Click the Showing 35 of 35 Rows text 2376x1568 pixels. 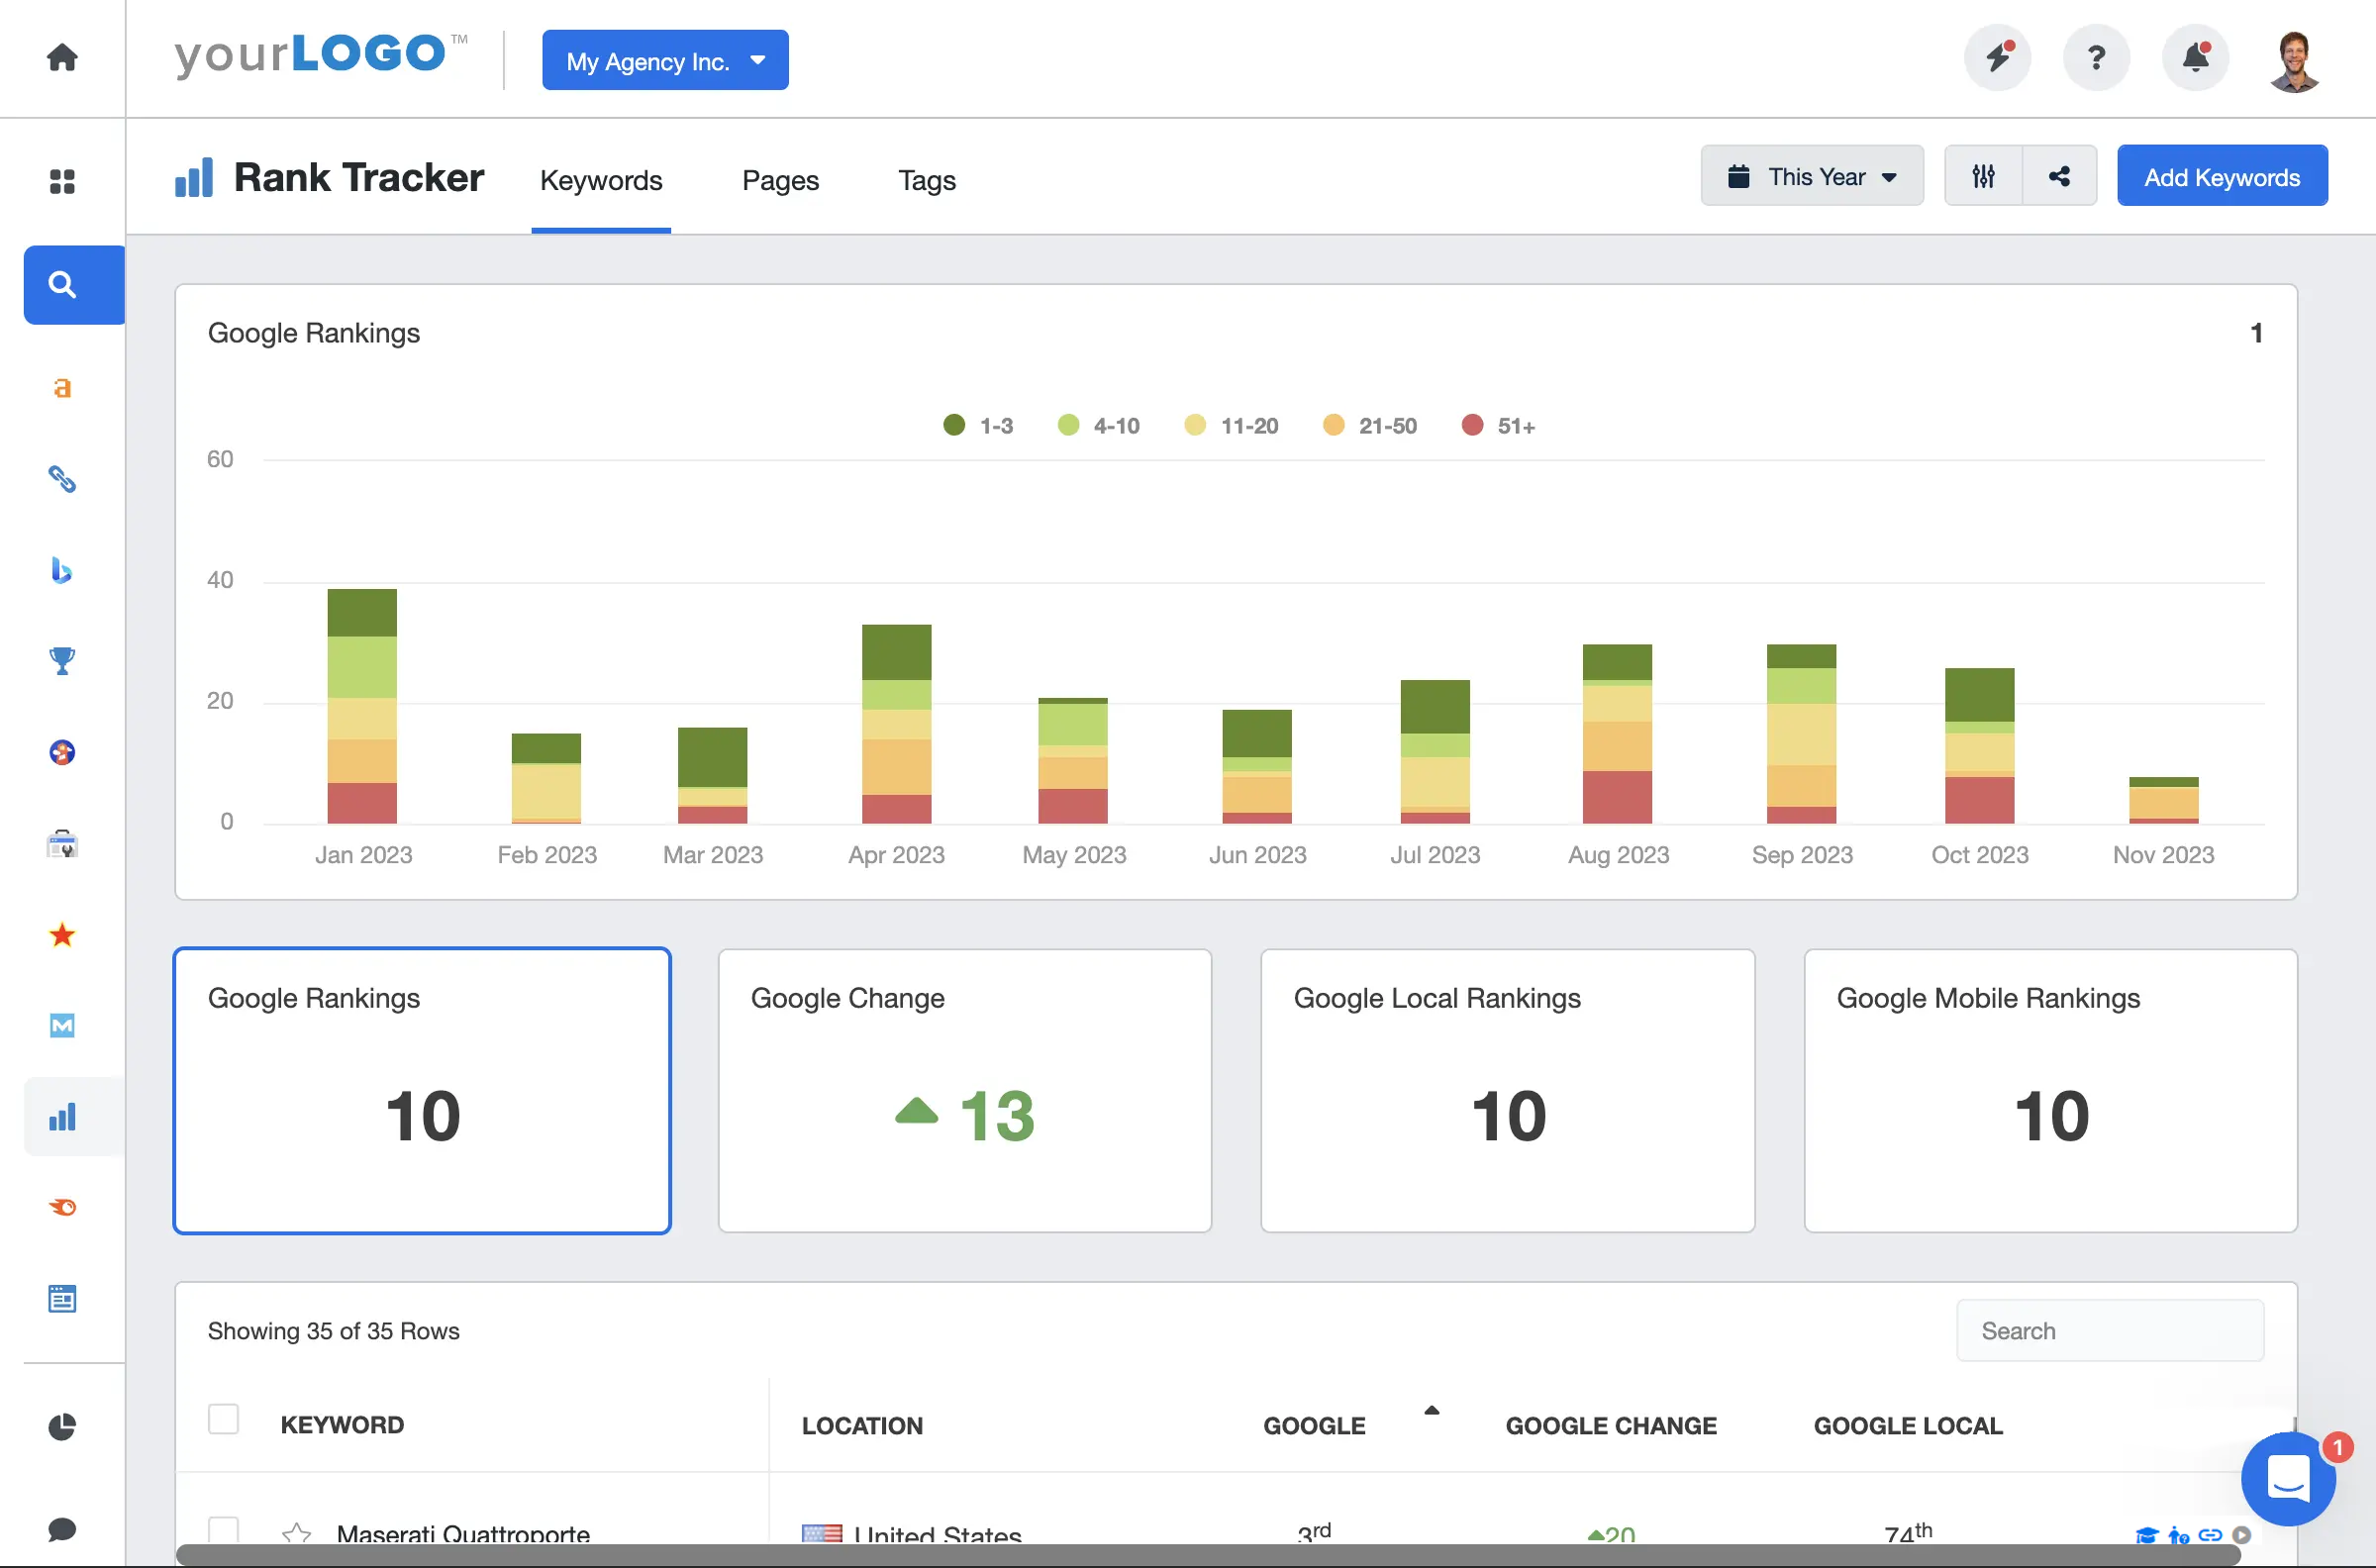pos(333,1331)
